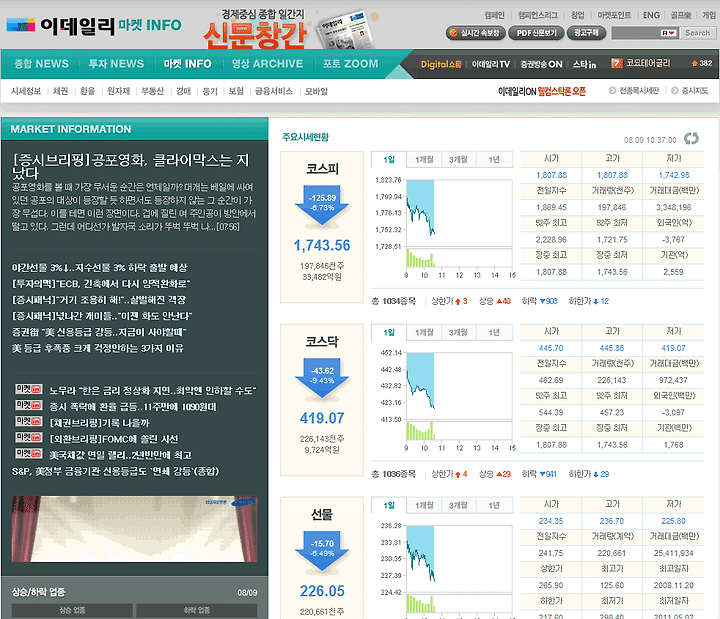Click the 코스피 value 1,743.56

tap(322, 246)
